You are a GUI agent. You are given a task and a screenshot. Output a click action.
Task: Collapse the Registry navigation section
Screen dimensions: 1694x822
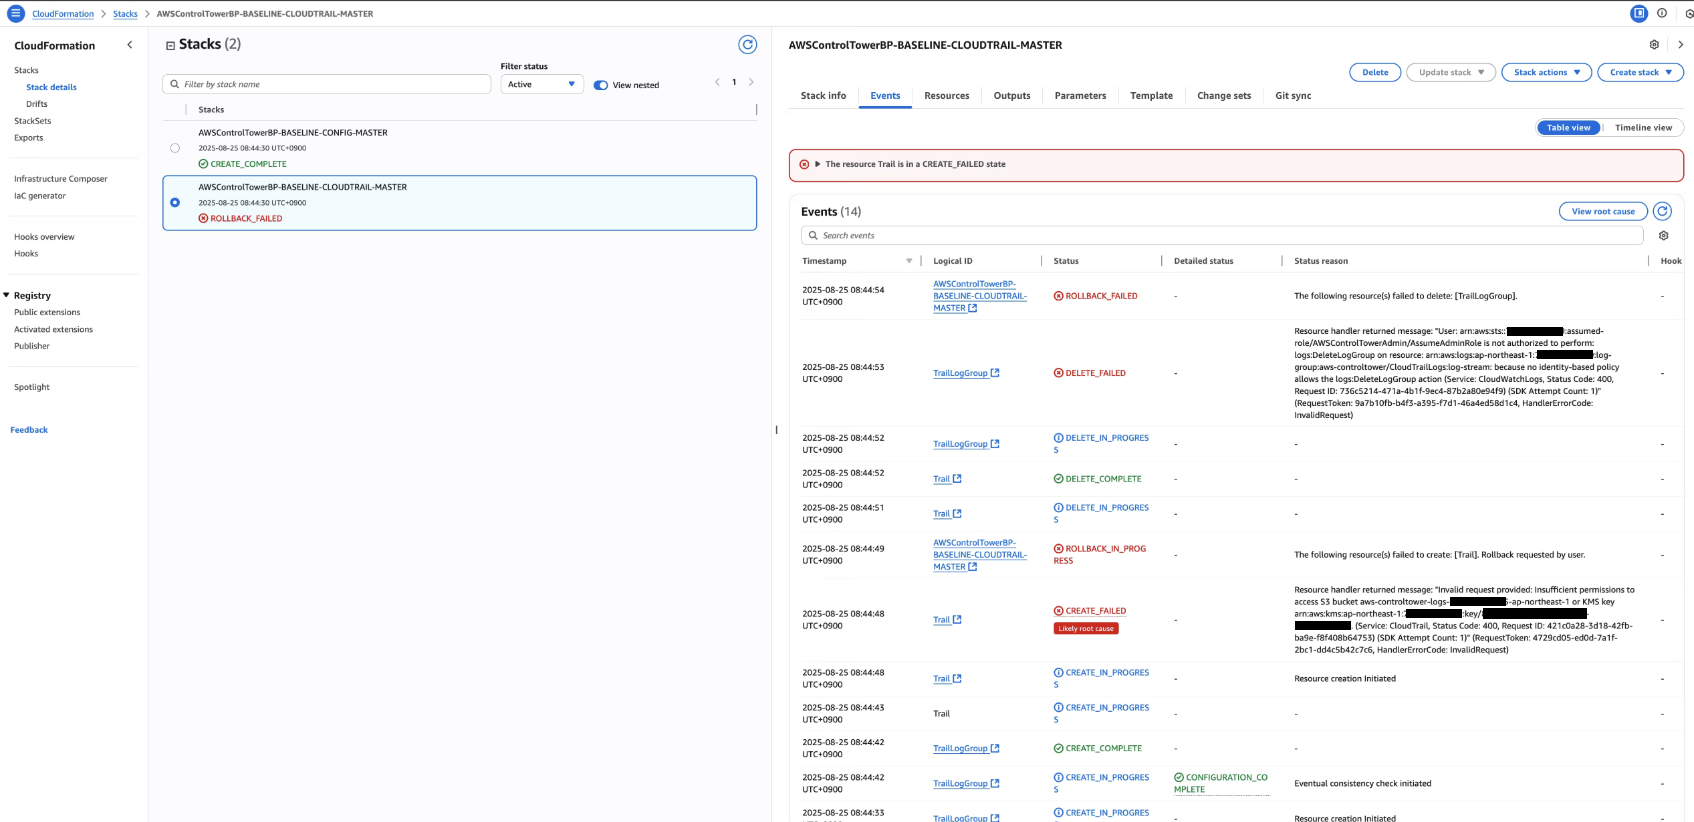6,295
